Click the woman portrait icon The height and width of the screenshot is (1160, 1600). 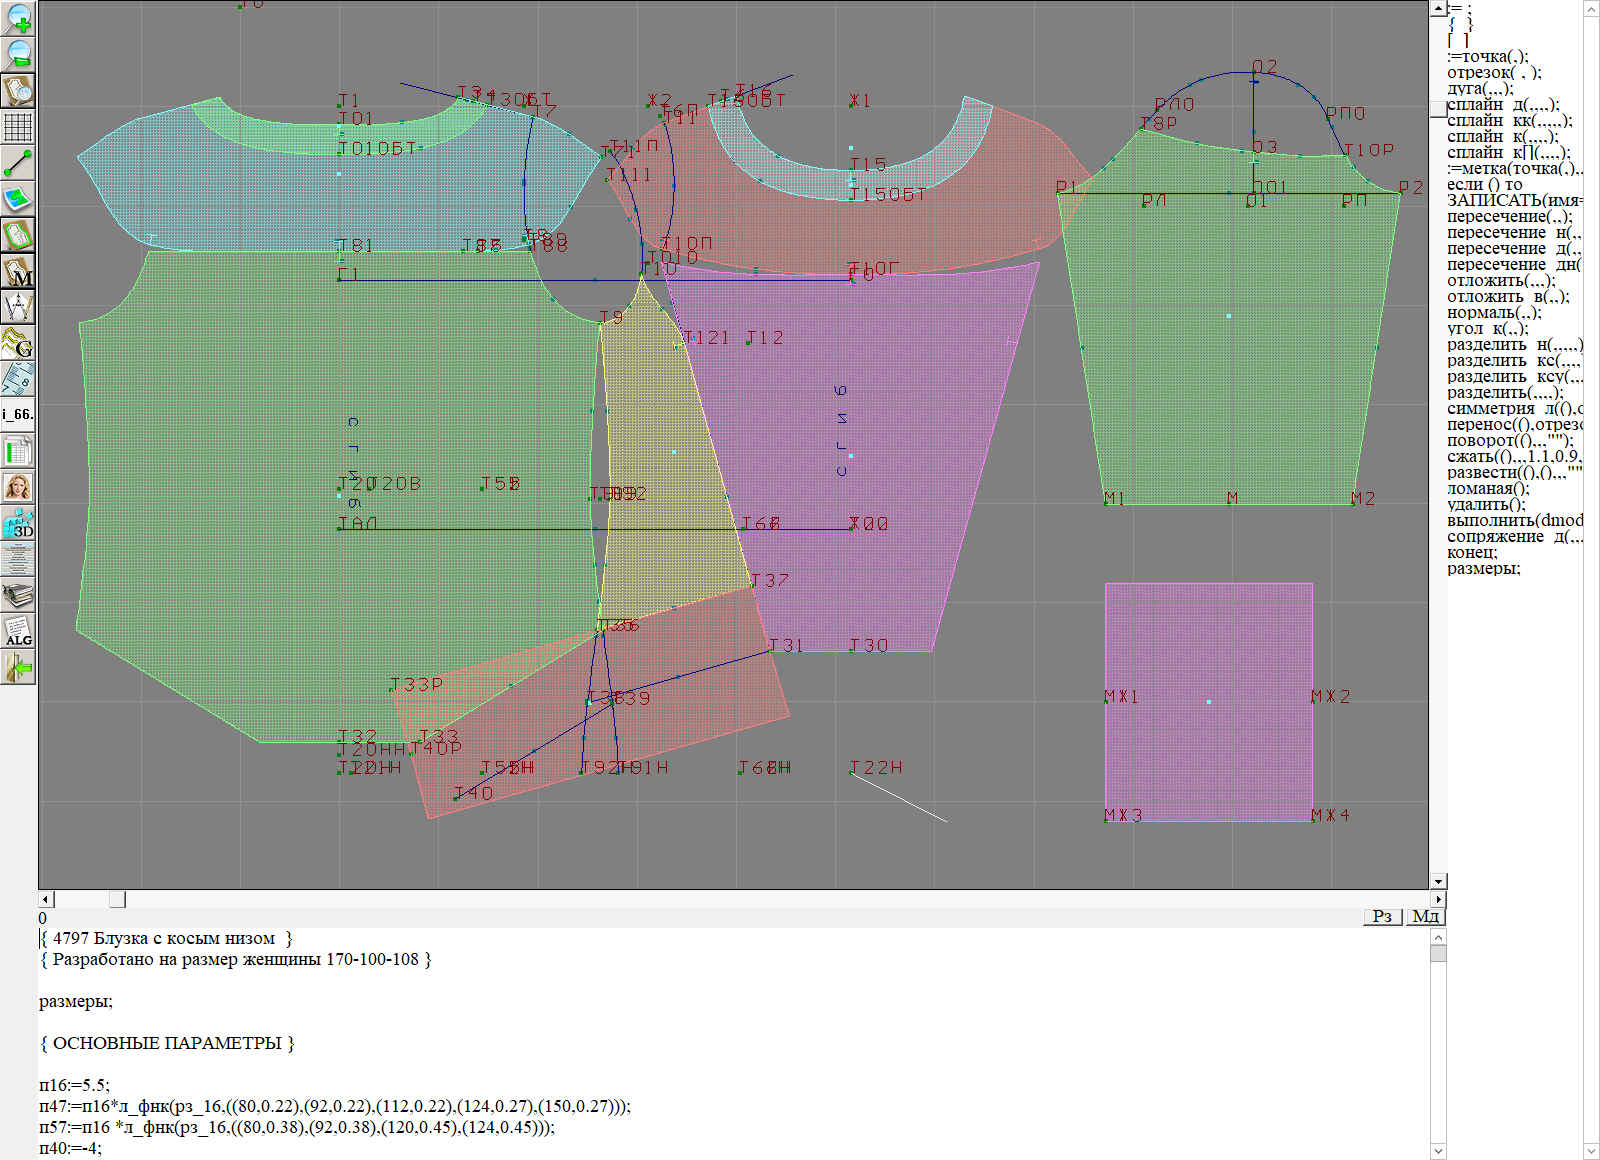18,487
